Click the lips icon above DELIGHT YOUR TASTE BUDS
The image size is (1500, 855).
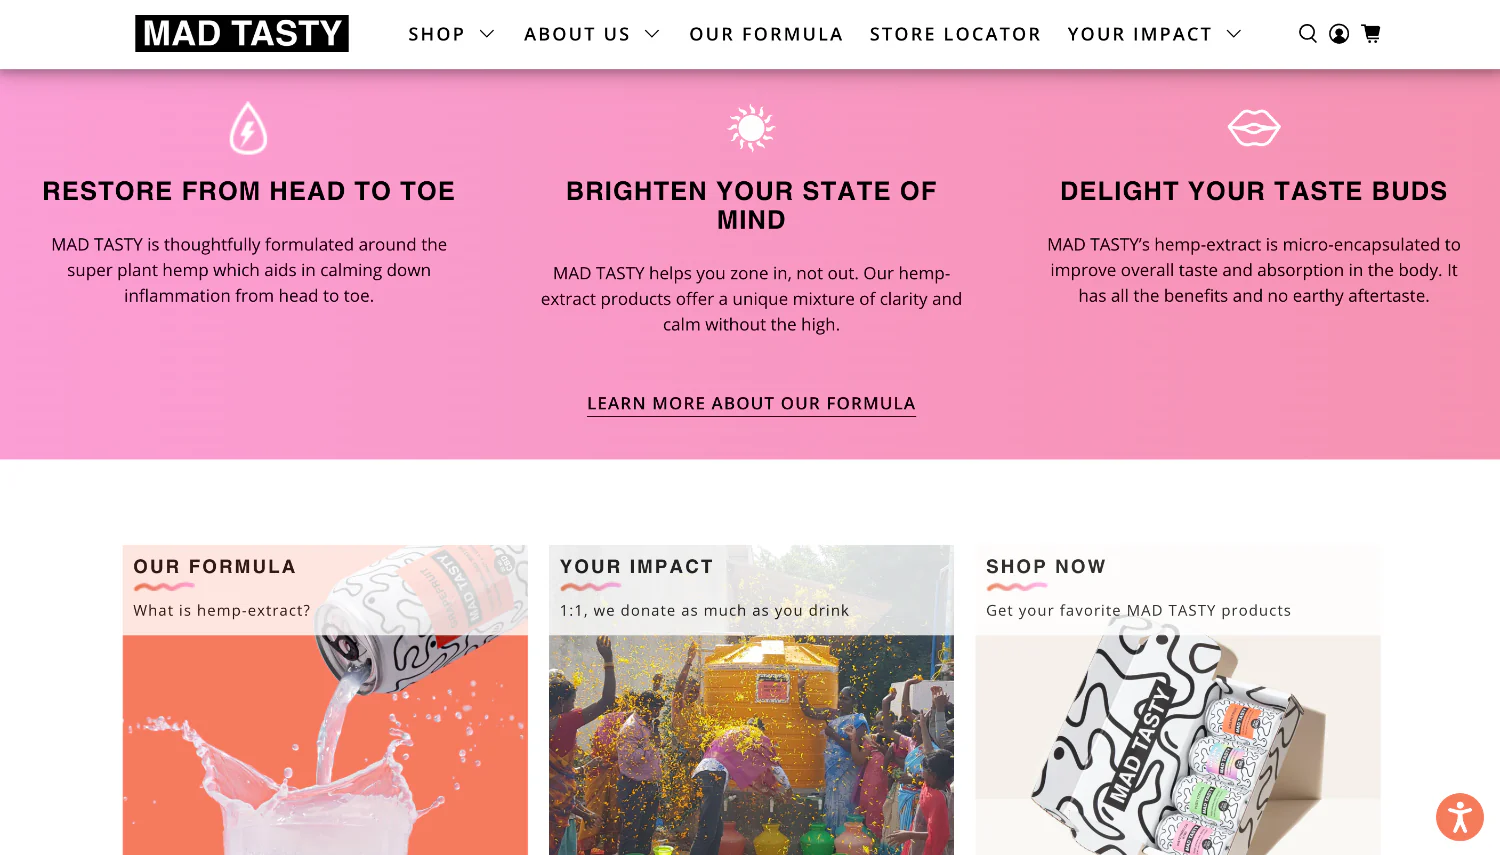[x=1254, y=128]
